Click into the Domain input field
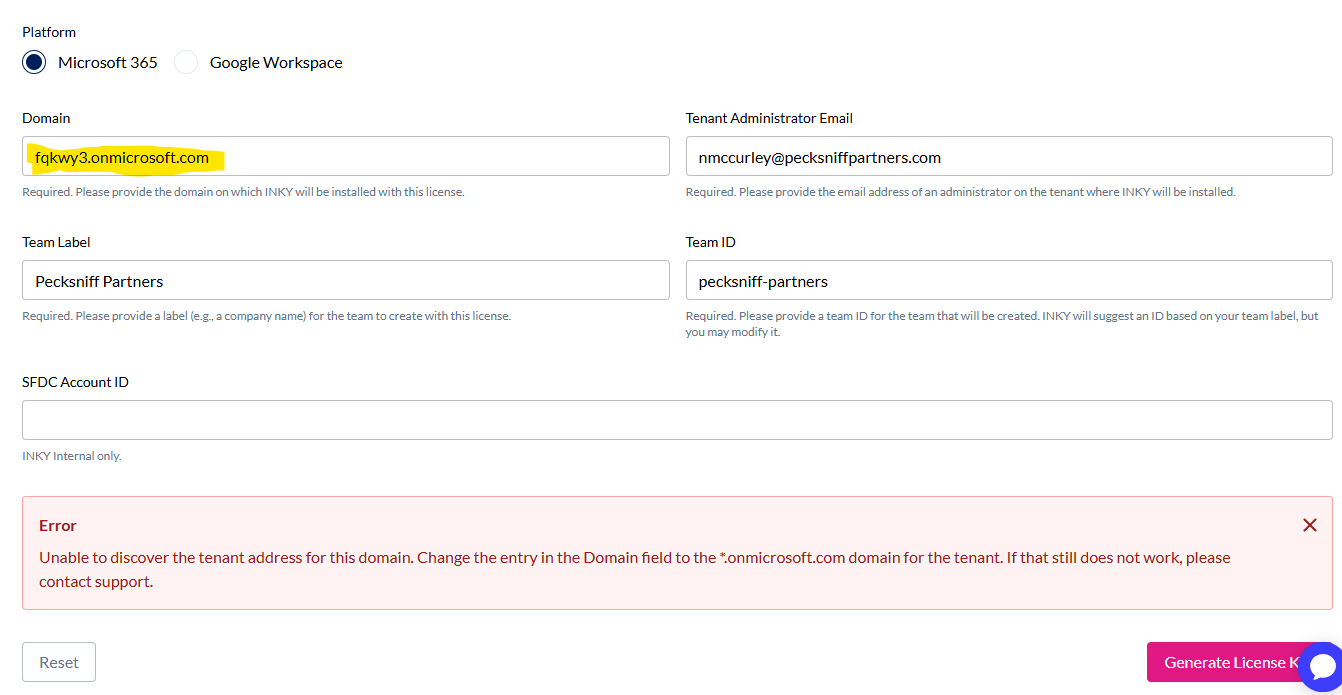Viewport: 1342px width, 695px height. tap(346, 156)
